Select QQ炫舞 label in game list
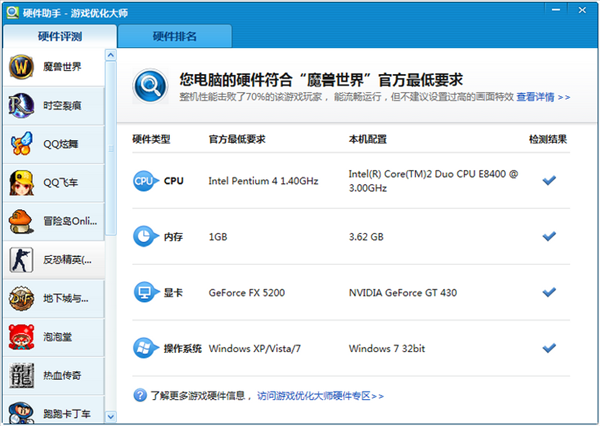 tap(61, 144)
